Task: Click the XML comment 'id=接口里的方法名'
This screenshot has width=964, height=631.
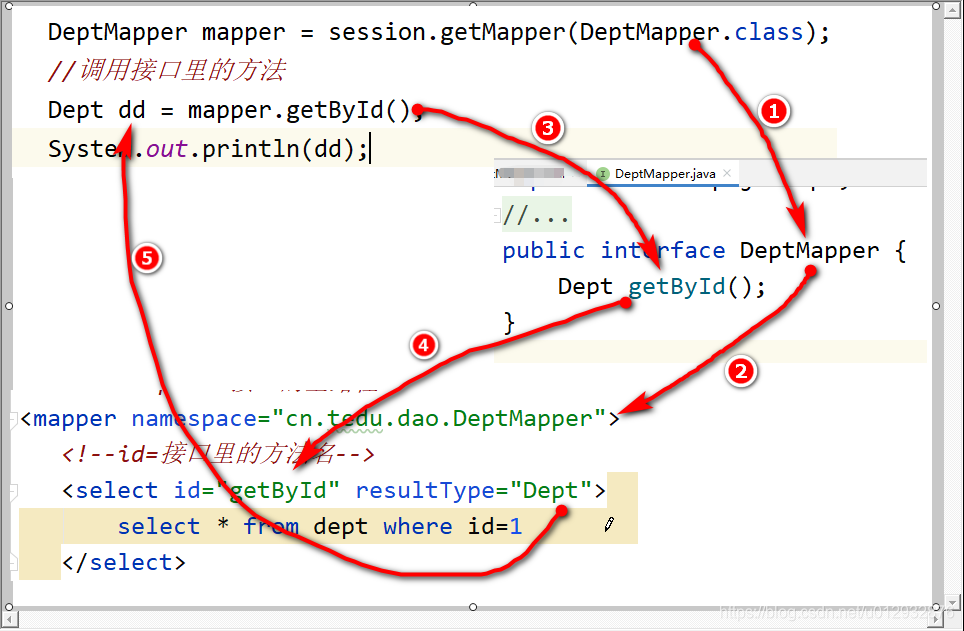Action: (x=225, y=455)
